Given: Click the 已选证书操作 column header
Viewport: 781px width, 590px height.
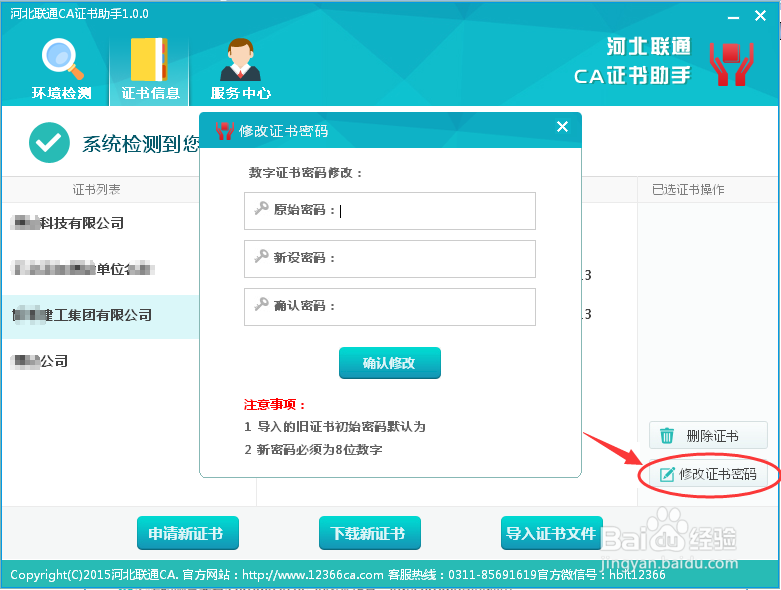Looking at the screenshot, I should pos(688,189).
